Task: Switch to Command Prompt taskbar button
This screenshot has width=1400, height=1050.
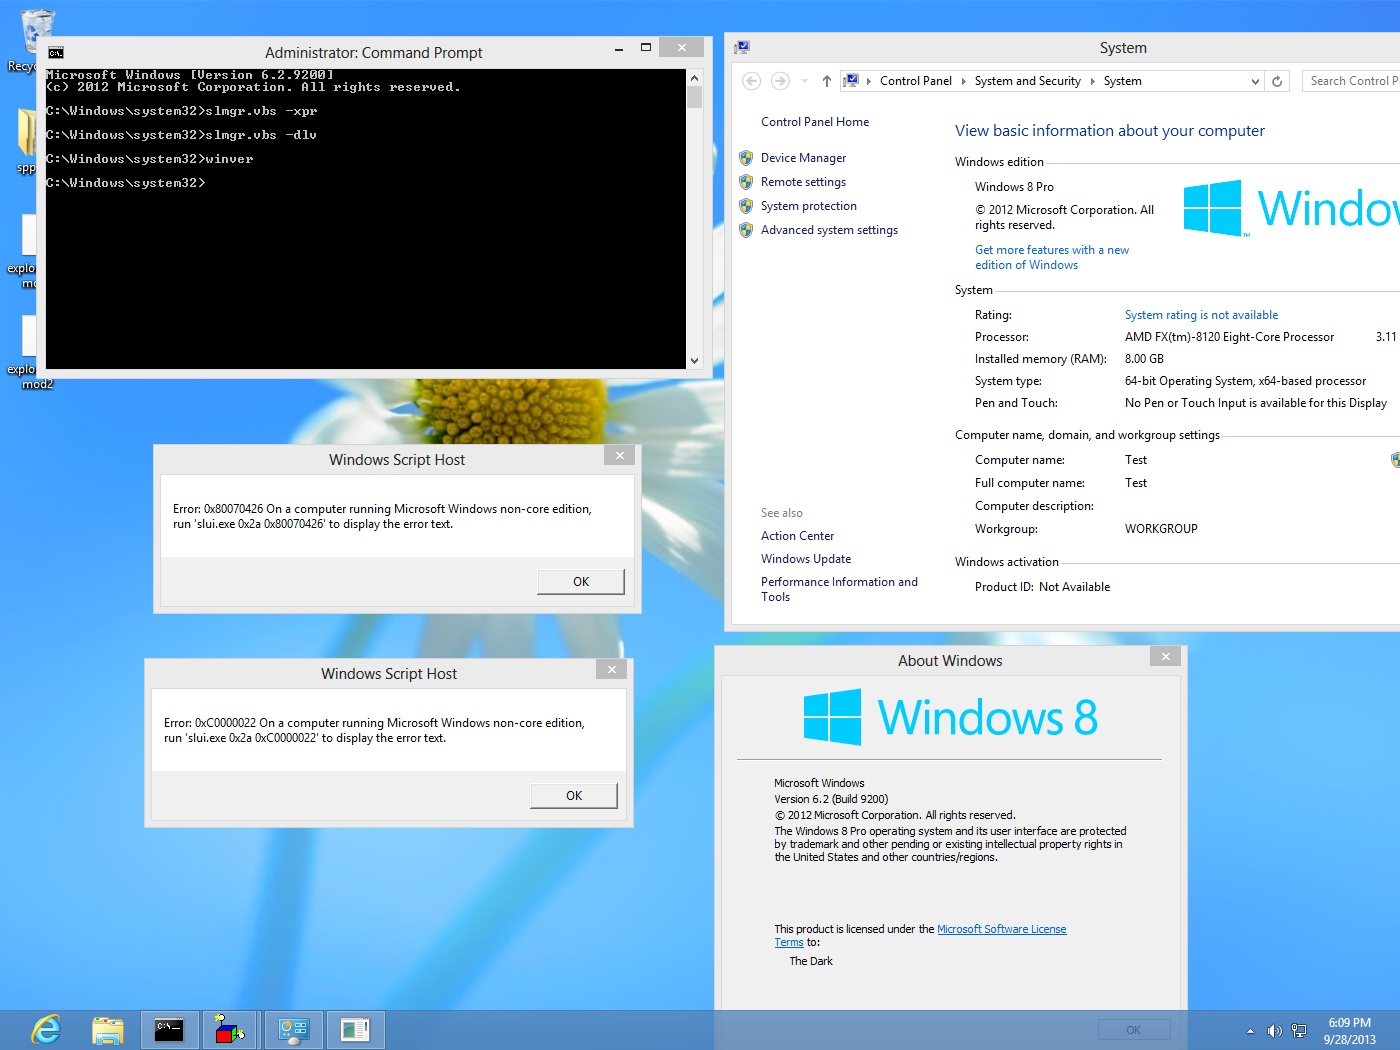Action: (x=169, y=1030)
